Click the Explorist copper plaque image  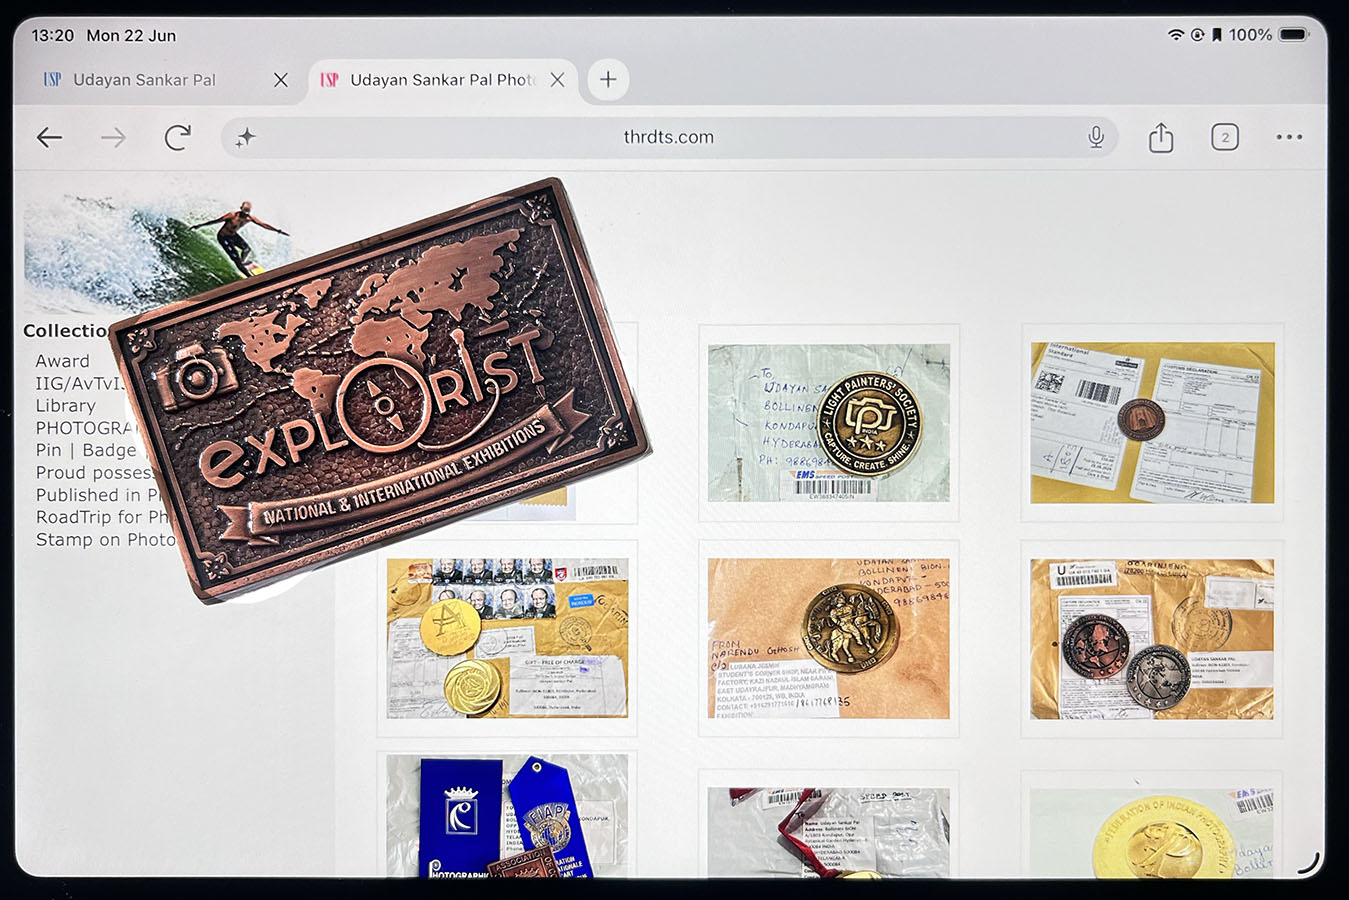click(380, 390)
